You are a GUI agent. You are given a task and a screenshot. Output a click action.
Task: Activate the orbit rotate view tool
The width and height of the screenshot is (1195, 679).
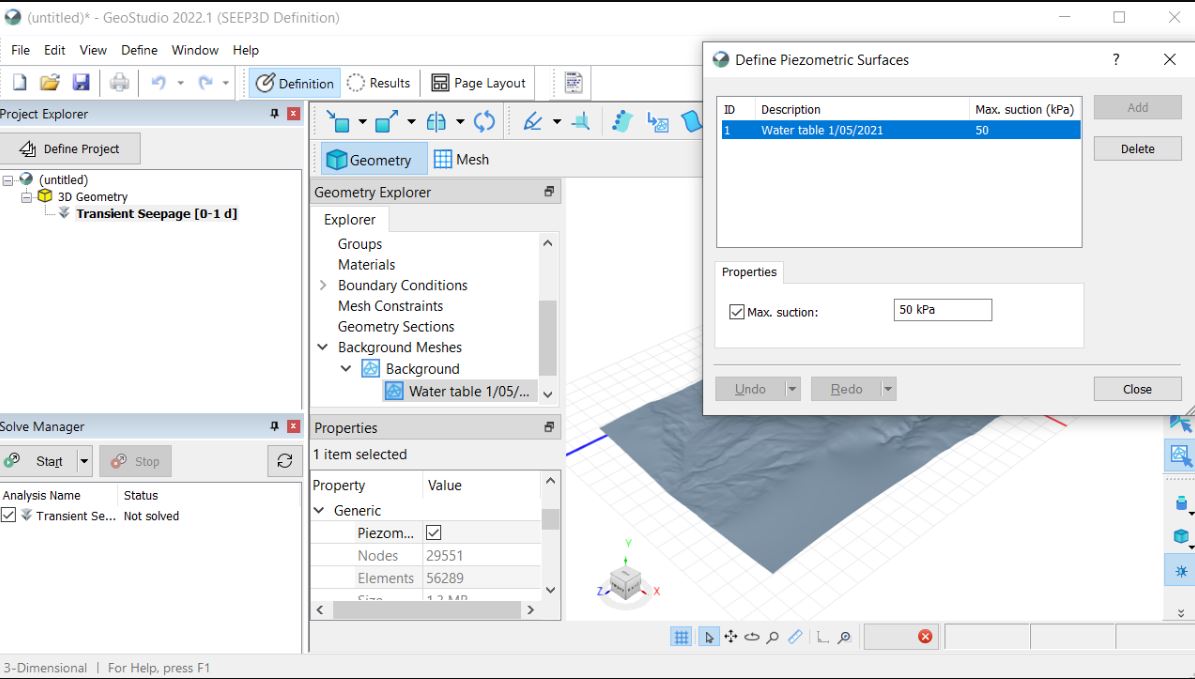(751, 637)
